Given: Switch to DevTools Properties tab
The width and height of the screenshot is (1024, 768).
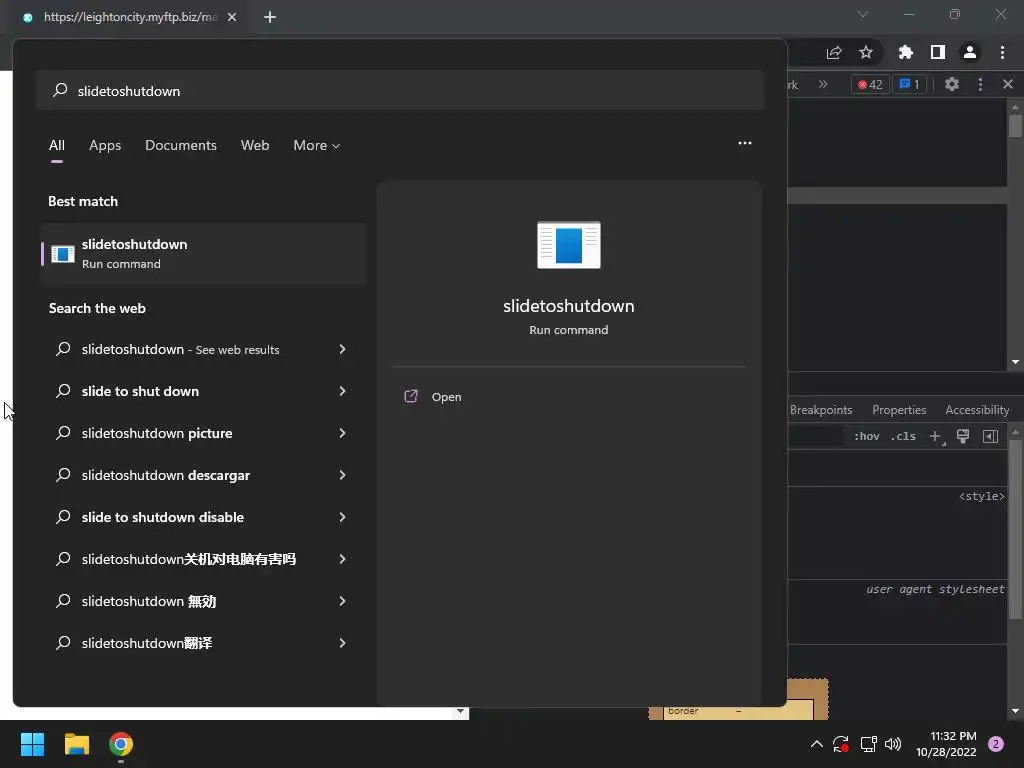Looking at the screenshot, I should 899,410.
